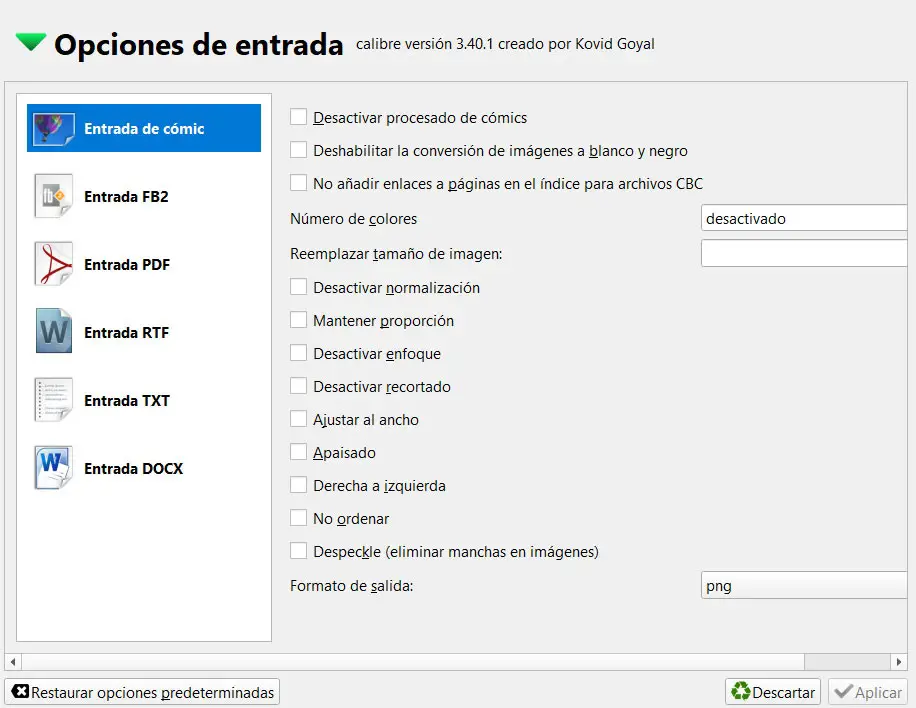Enable Ajustar al ancho
916x708 pixels.
point(299,419)
